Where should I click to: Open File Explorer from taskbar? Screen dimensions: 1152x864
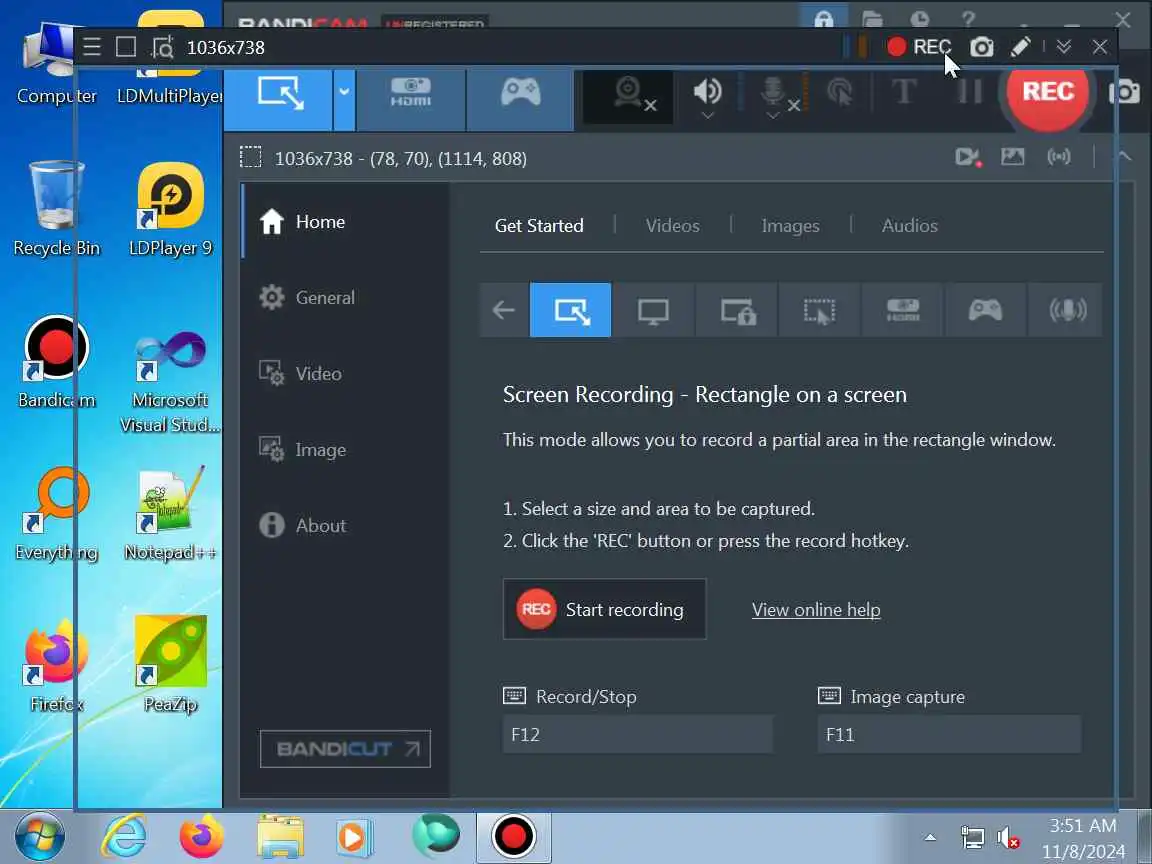[280, 837]
